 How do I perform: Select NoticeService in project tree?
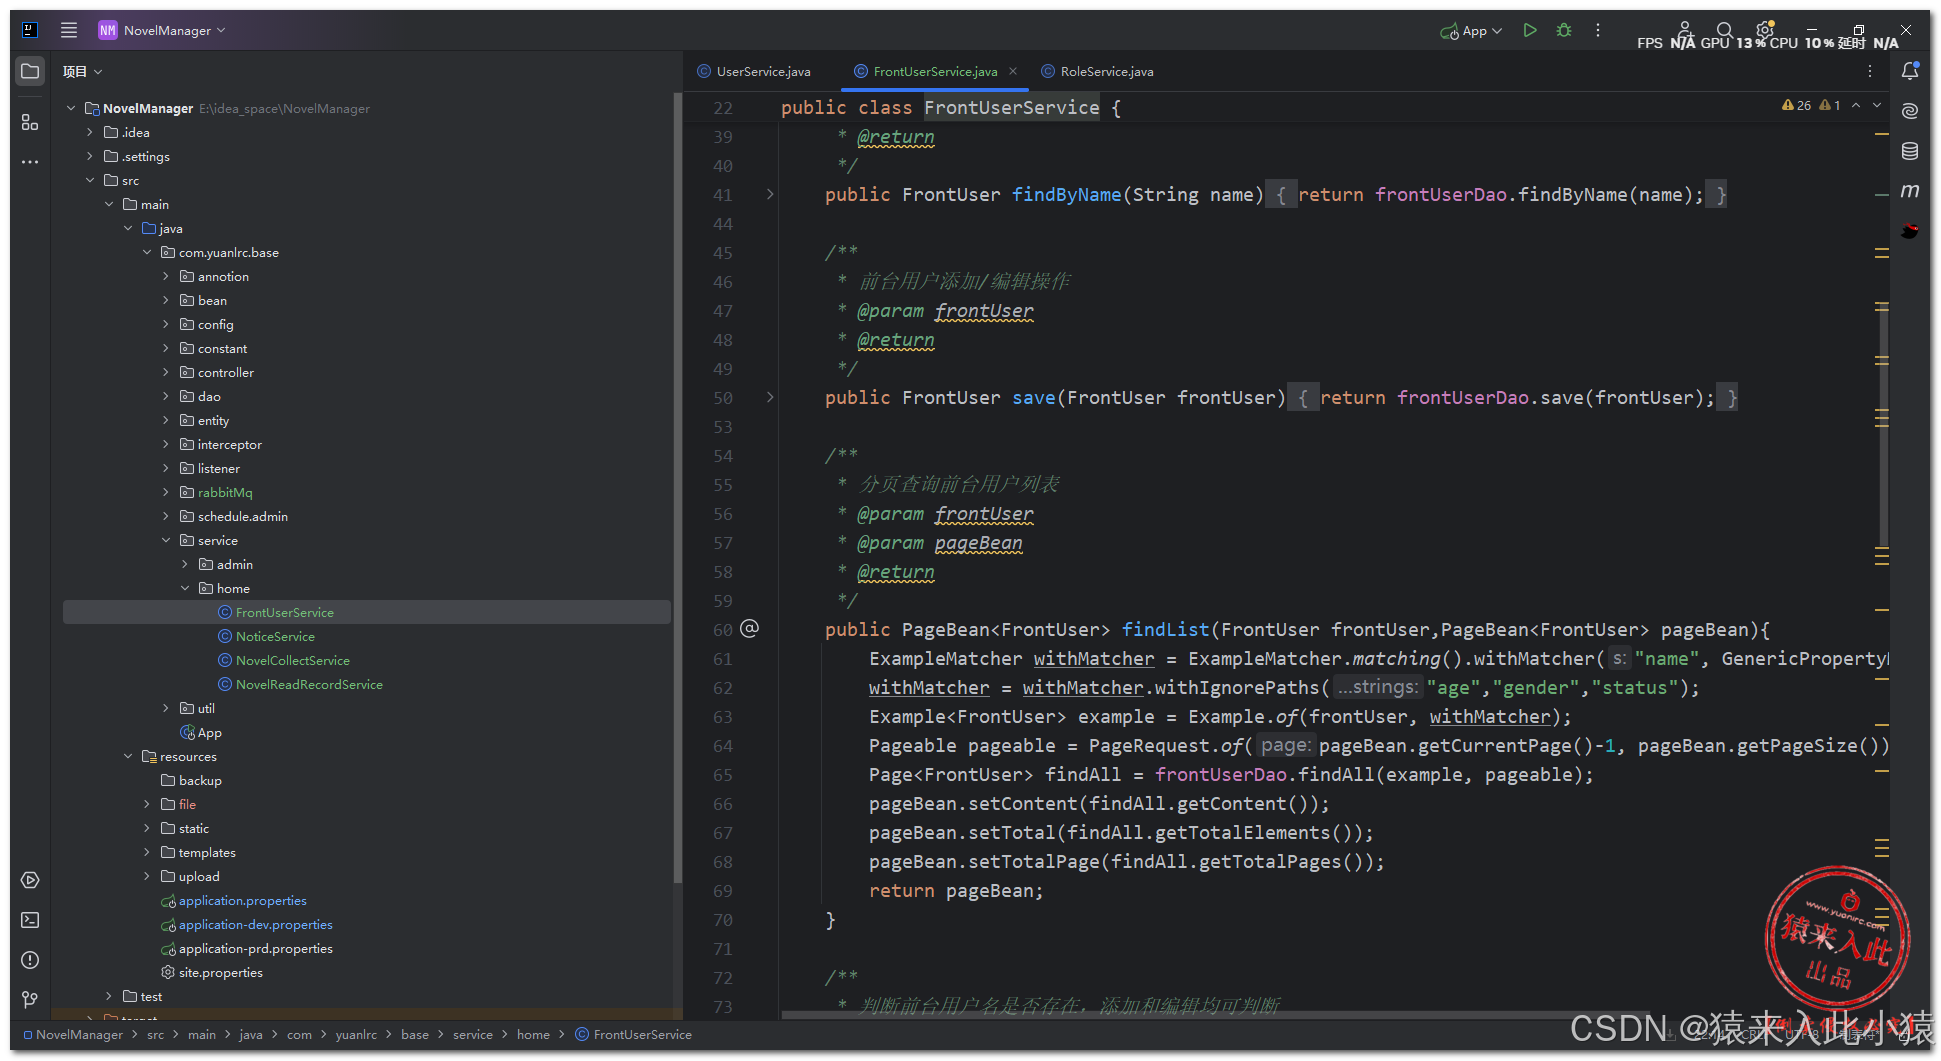click(275, 636)
